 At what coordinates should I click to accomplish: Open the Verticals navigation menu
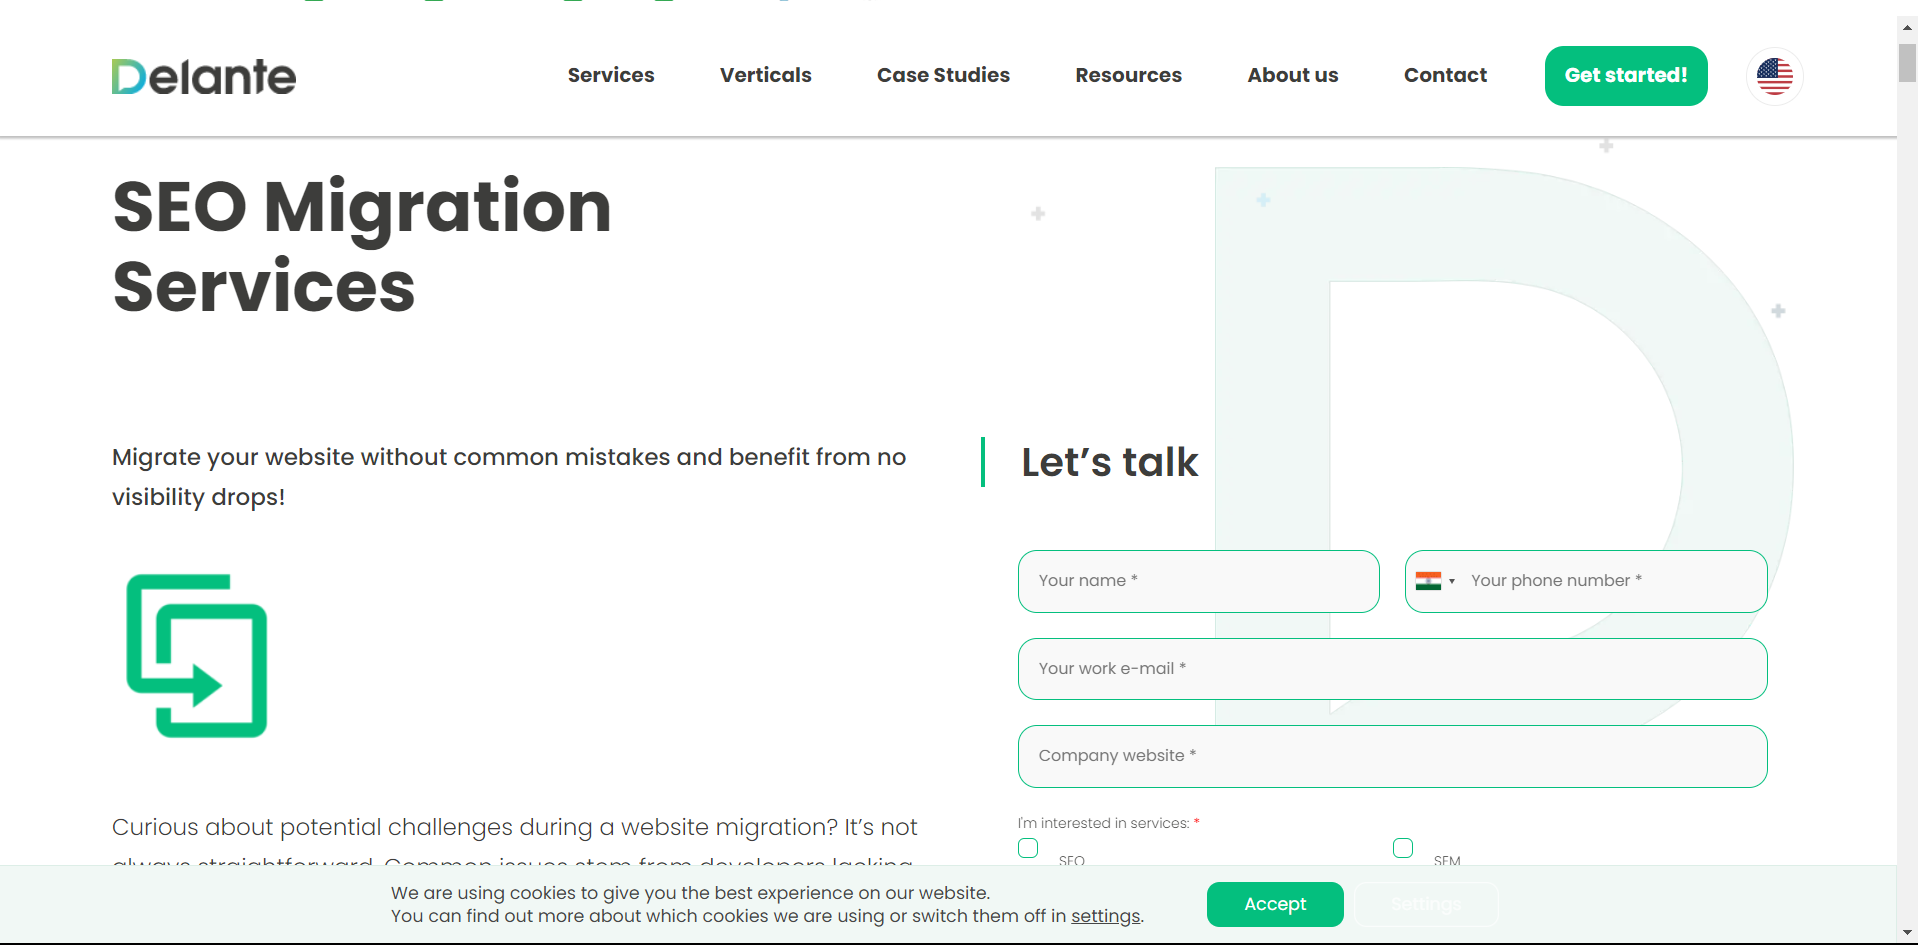tap(765, 75)
